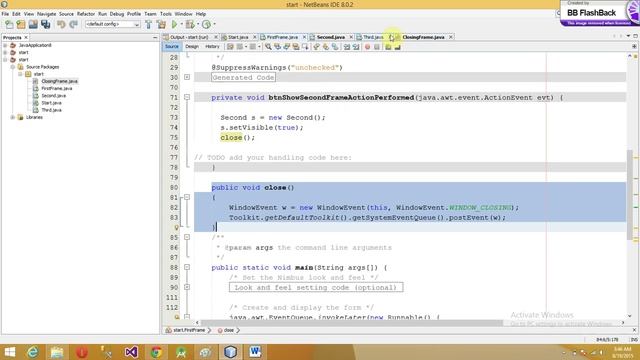The height and width of the screenshot is (360, 640).
Task: Run the project with the green play icon
Action: 174,24
